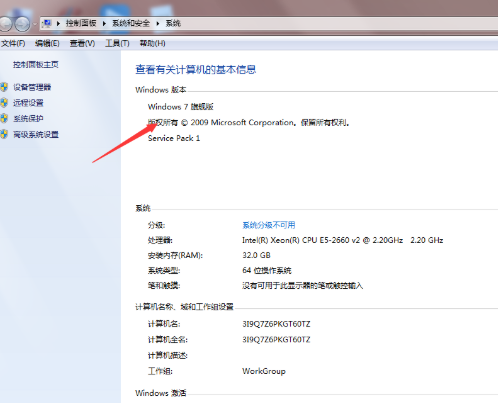Open the 系统分级不可用 rating link

(x=269, y=225)
